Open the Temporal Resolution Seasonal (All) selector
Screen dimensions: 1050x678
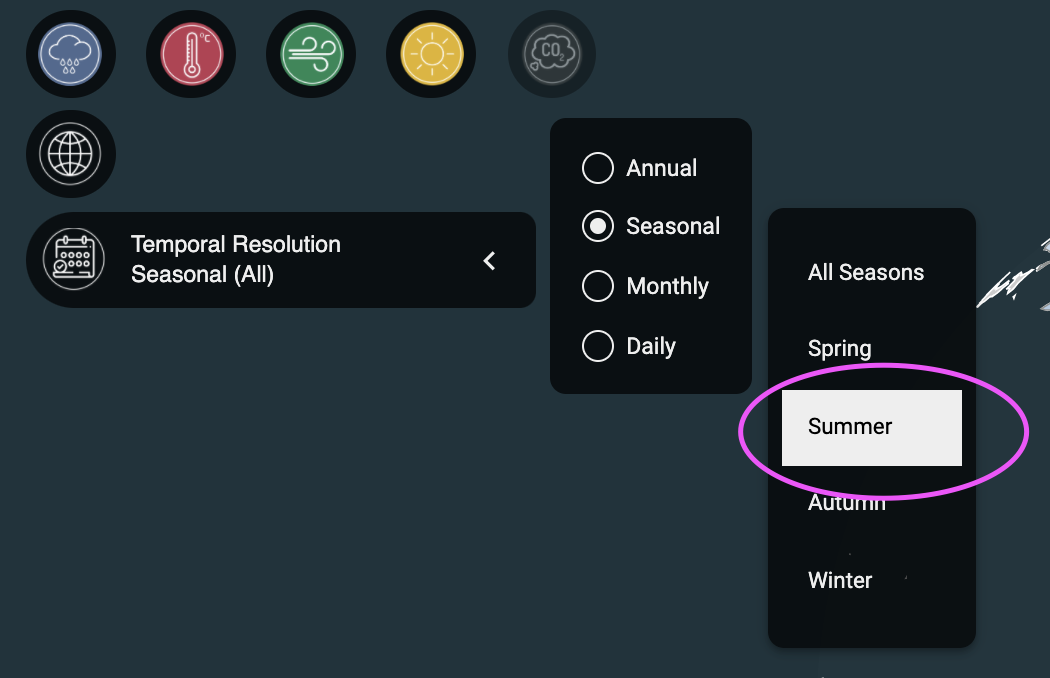pos(281,260)
